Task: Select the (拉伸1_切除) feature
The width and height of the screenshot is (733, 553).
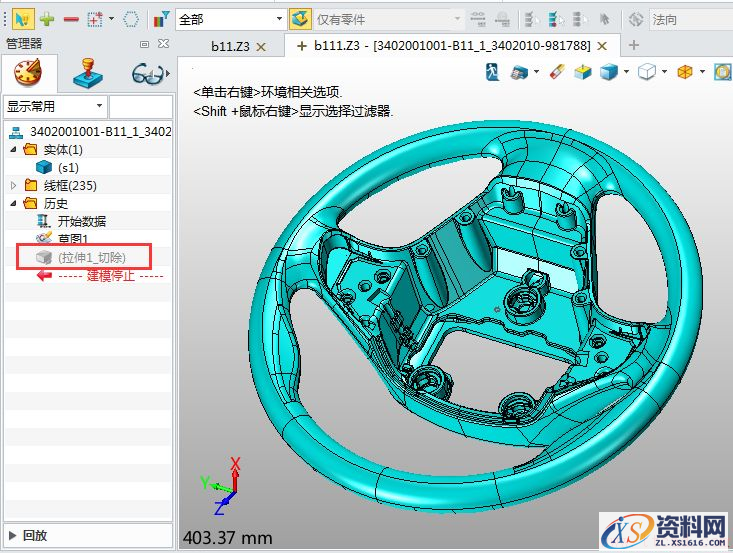Action: click(x=92, y=257)
